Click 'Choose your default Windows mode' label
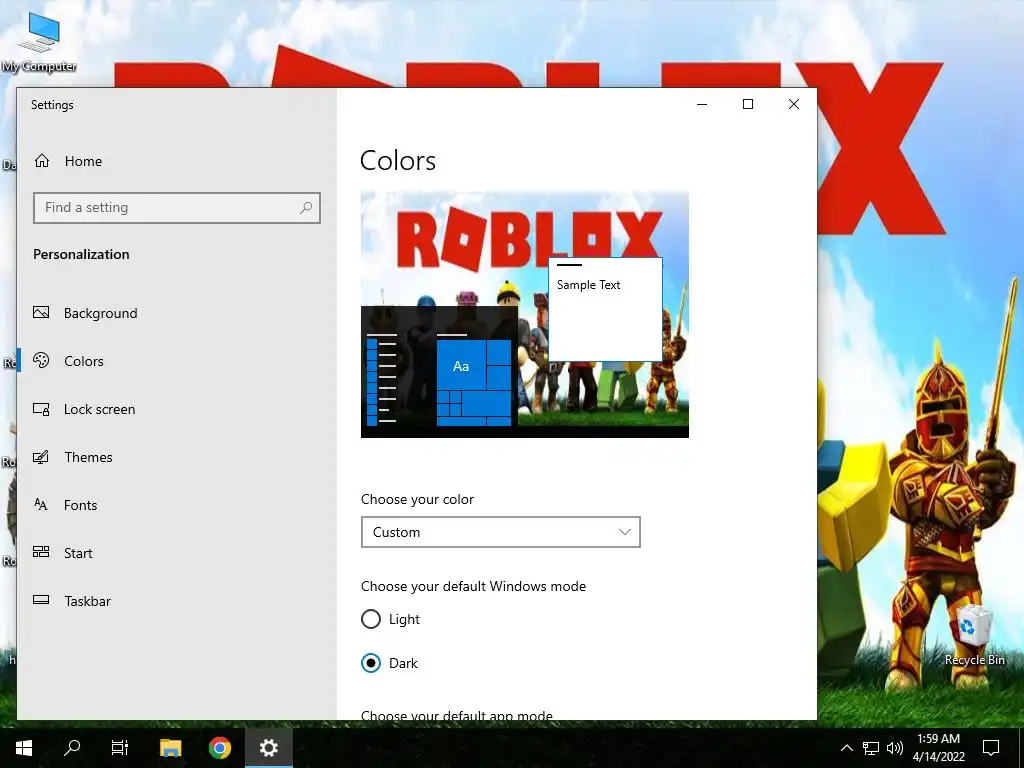 tap(473, 586)
